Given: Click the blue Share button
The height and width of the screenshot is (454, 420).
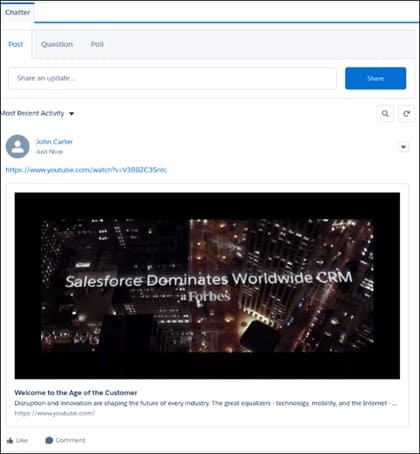Looking at the screenshot, I should tap(375, 78).
